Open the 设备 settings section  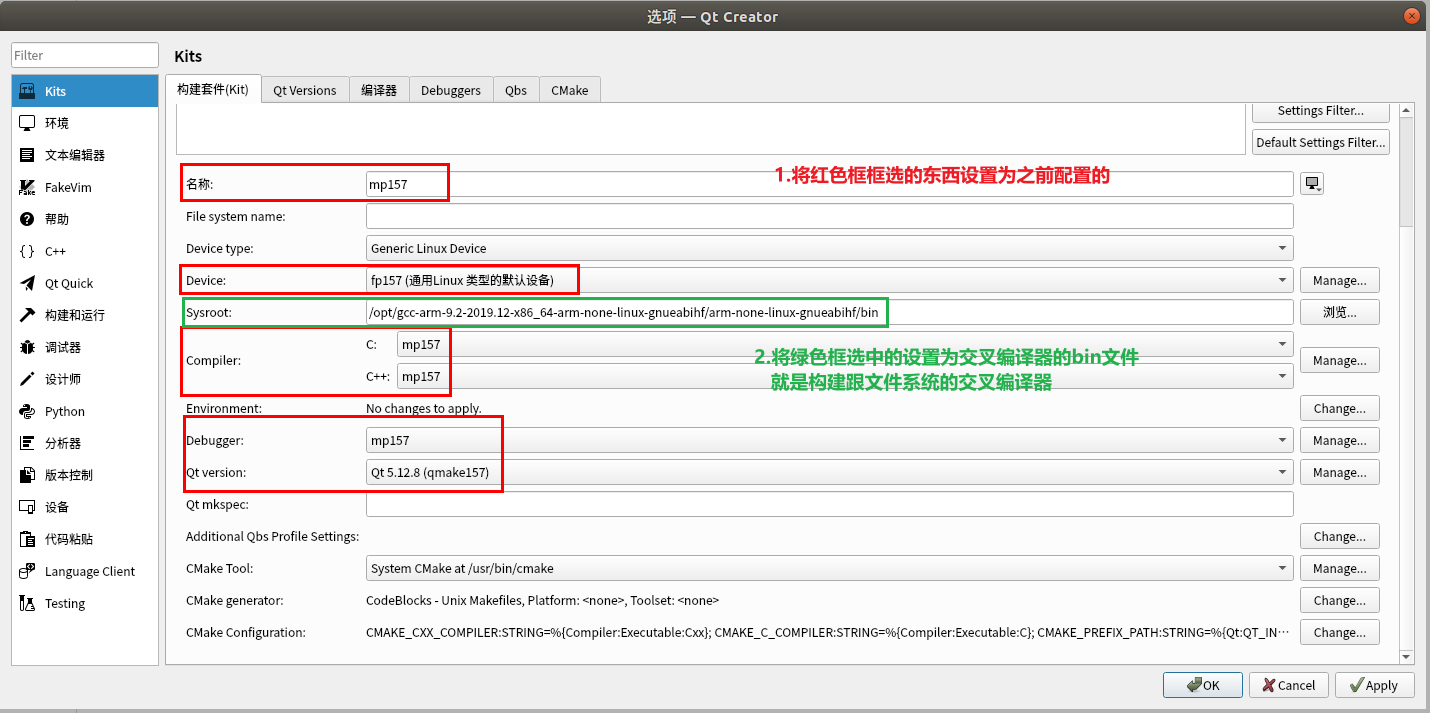point(55,507)
